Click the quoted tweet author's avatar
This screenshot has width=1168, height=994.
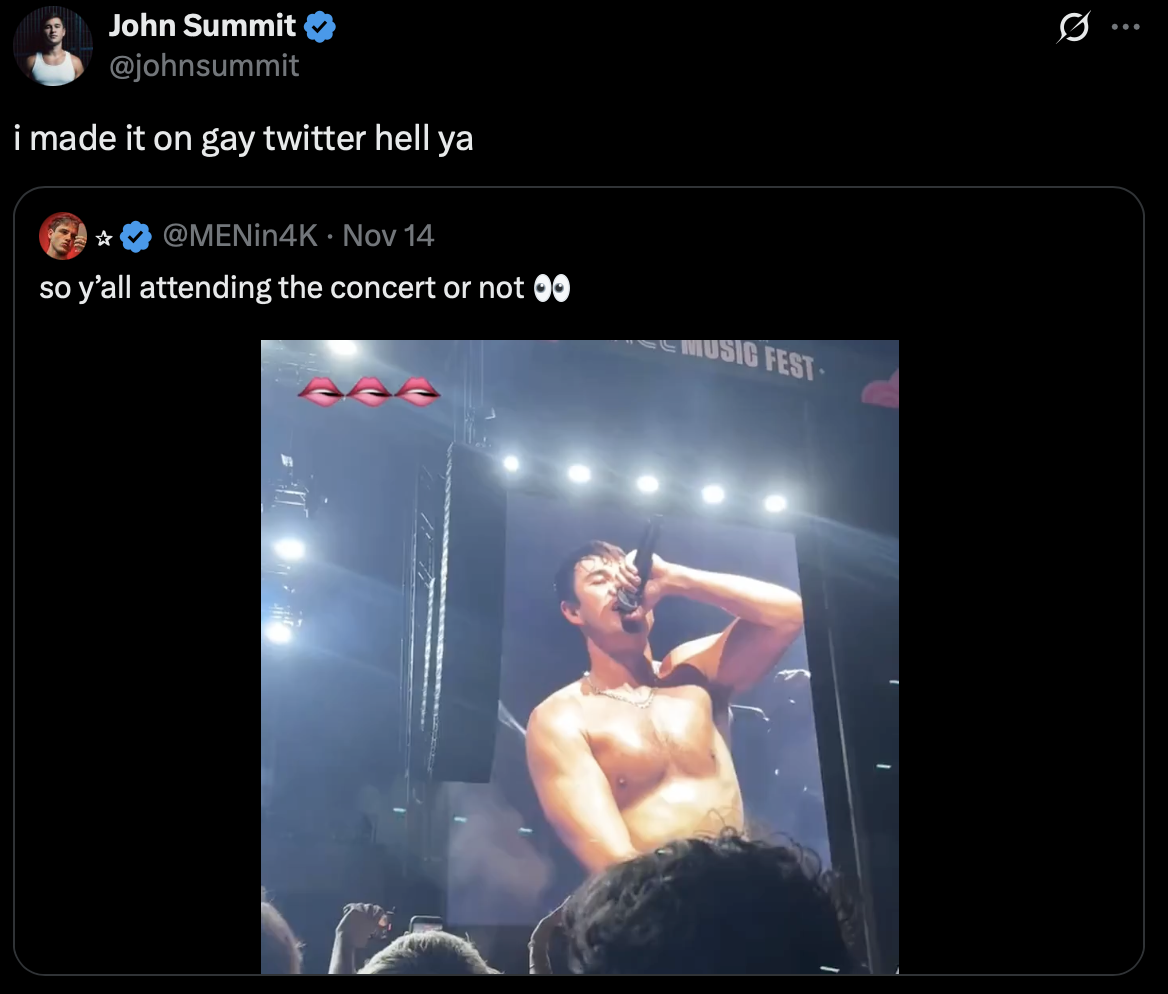[62, 236]
